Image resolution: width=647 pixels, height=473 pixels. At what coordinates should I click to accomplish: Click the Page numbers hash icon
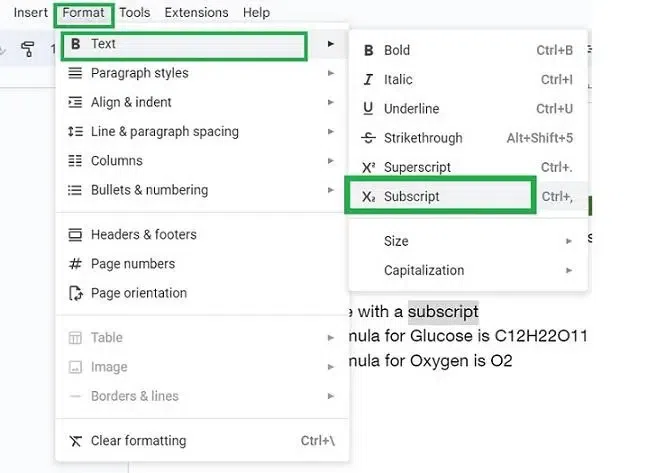tap(75, 264)
